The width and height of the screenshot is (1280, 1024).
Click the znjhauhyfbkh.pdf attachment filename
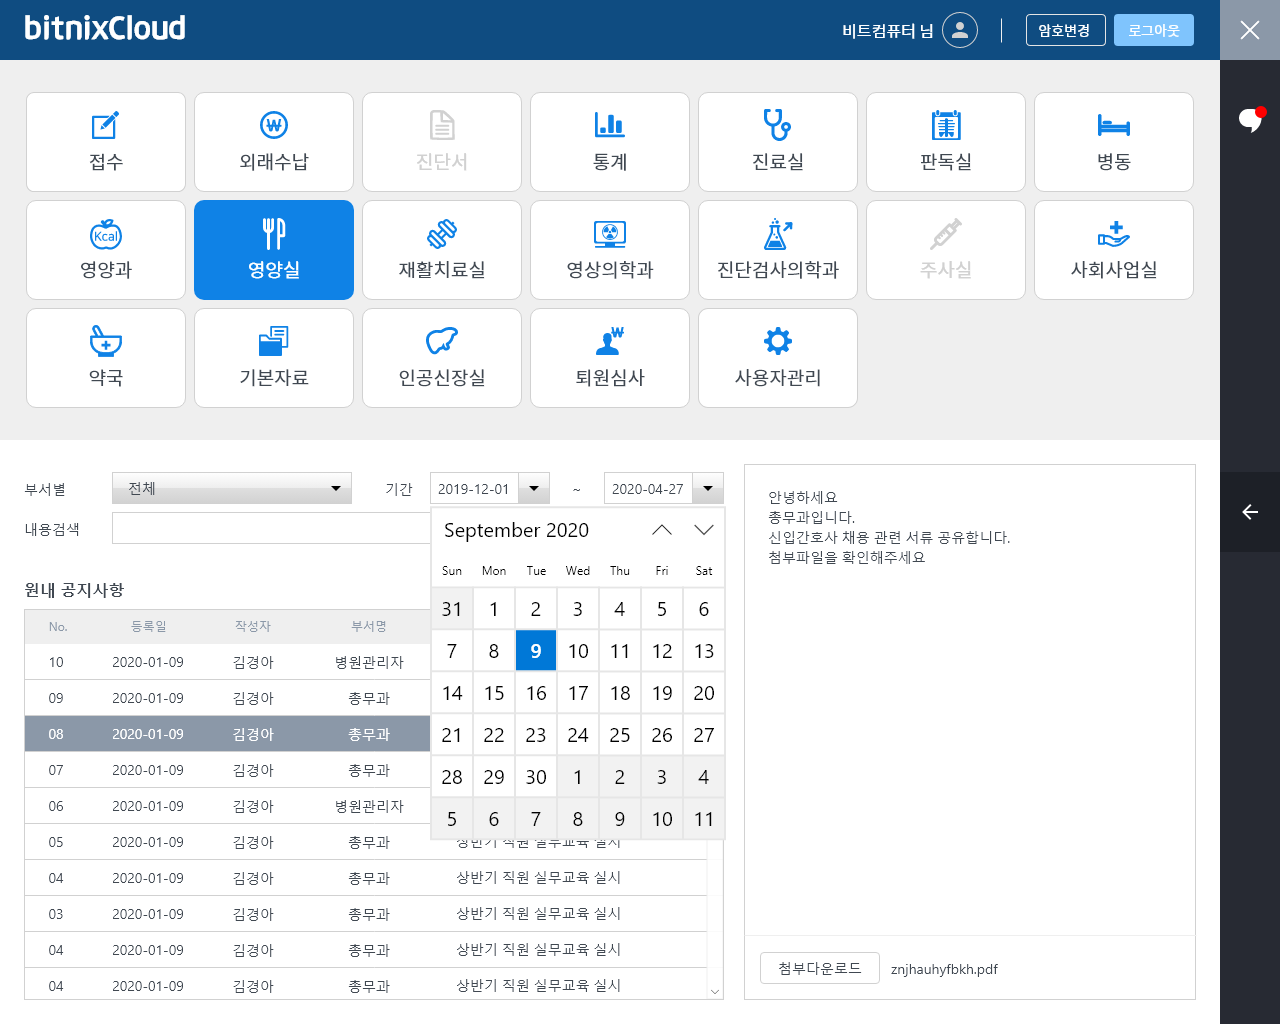[x=944, y=969]
